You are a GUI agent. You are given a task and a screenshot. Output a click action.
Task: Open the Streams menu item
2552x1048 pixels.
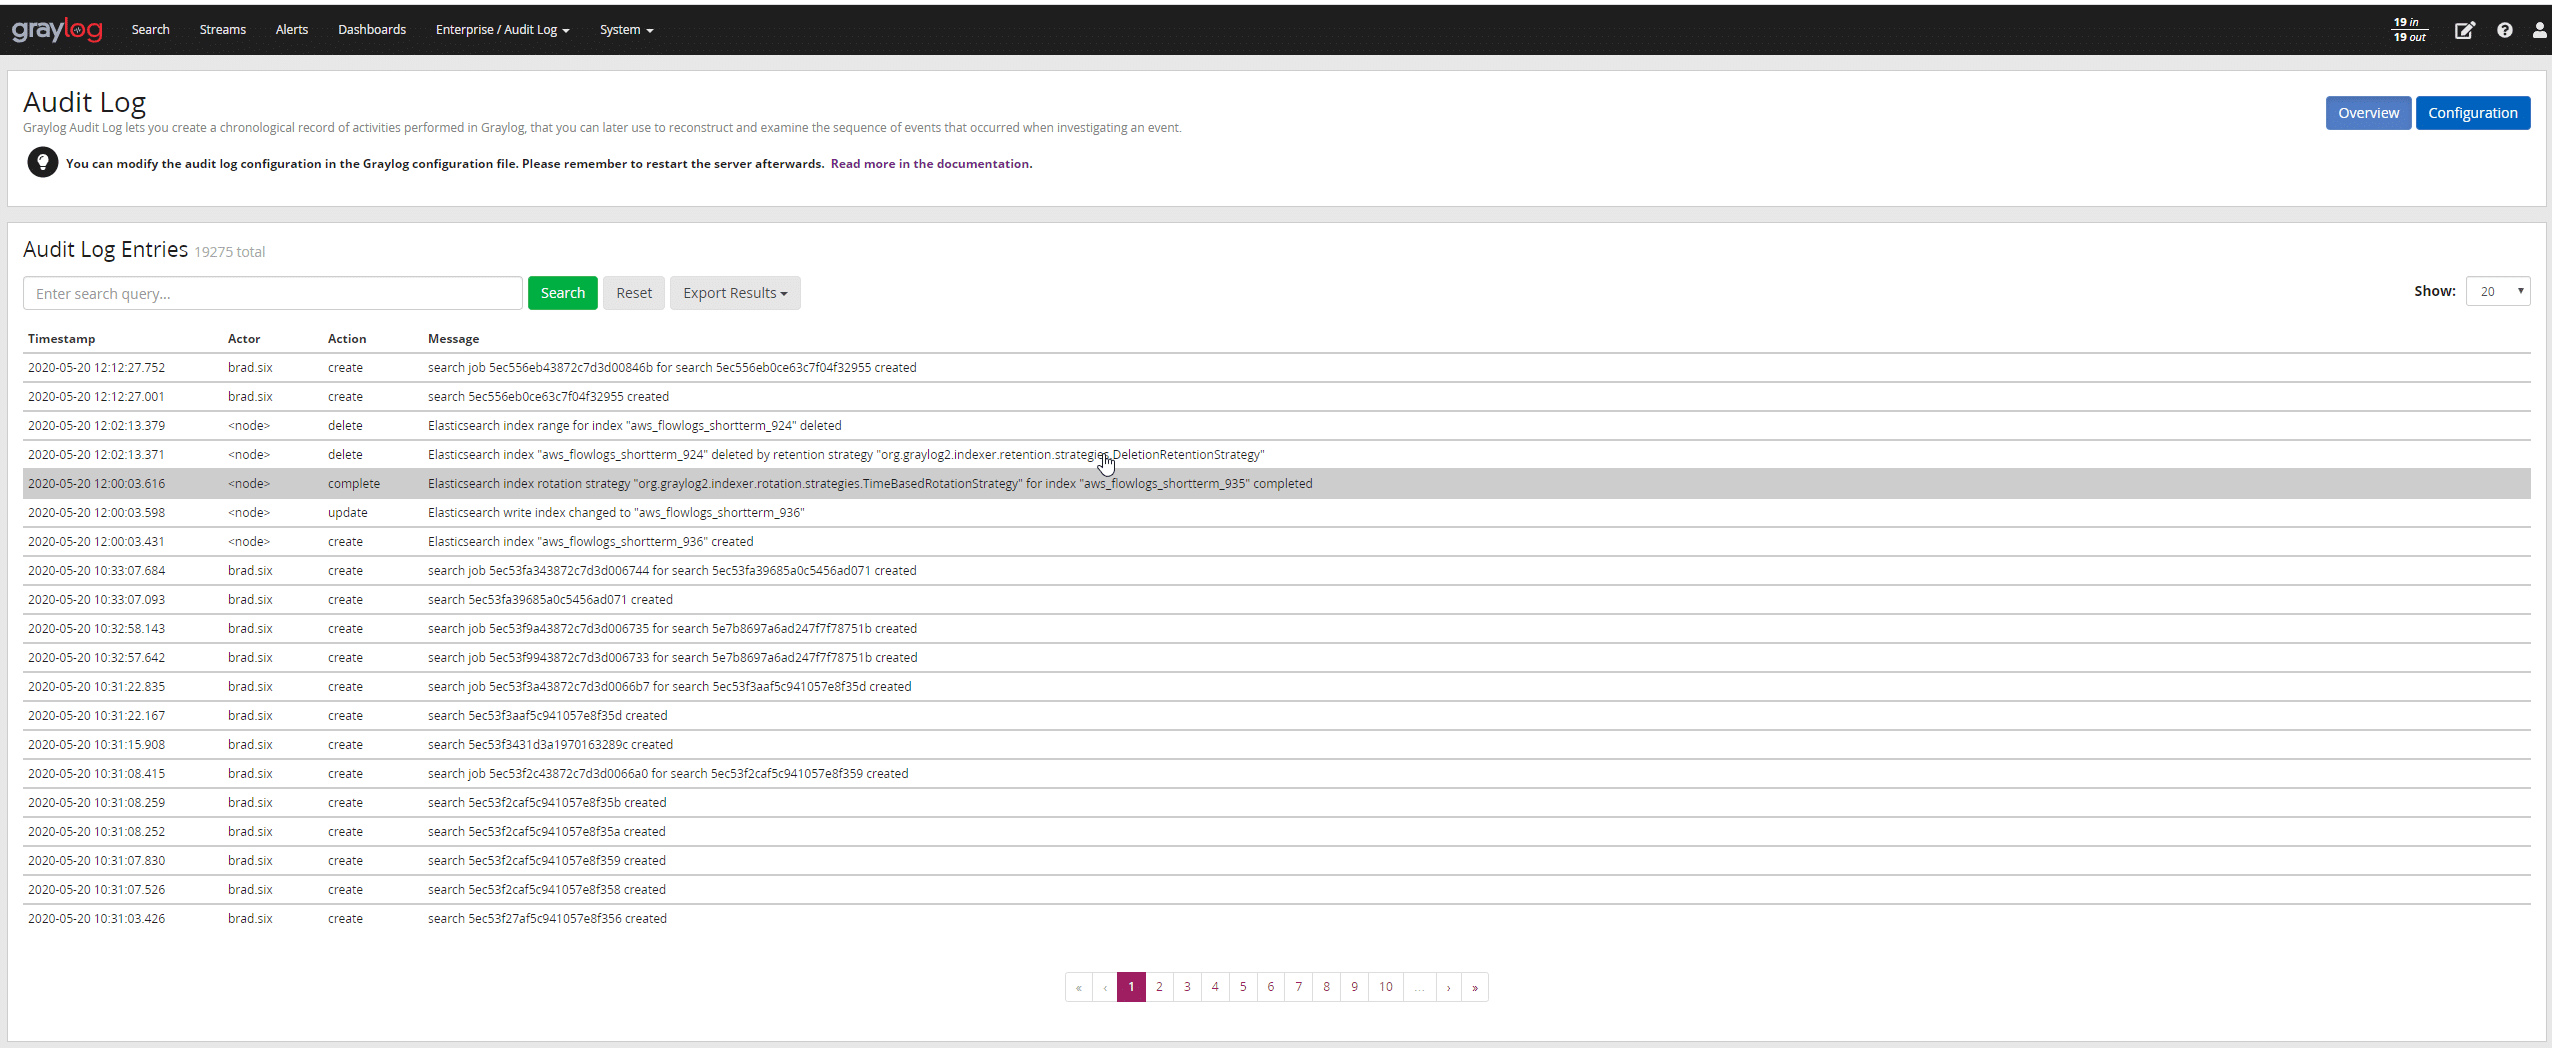click(x=222, y=30)
